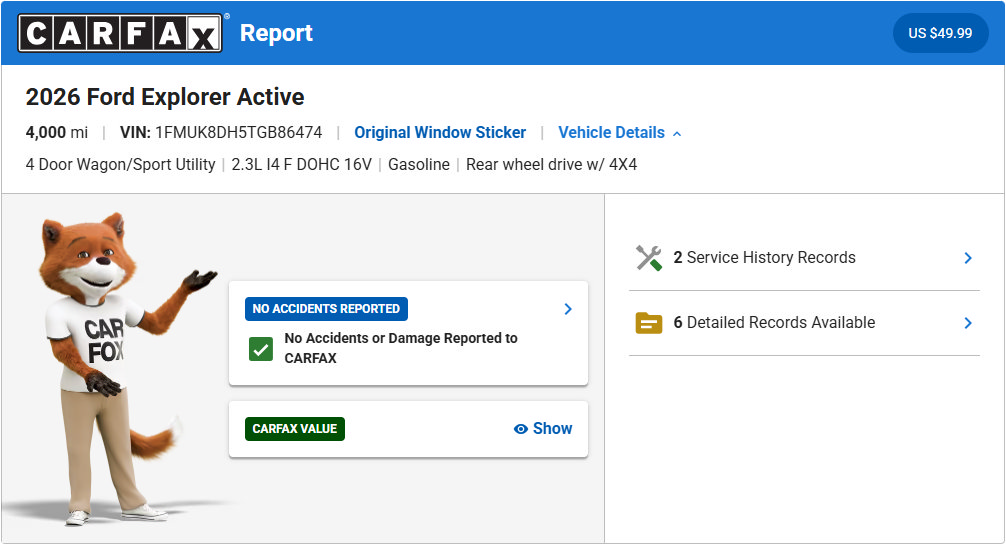Screen dimensions: 1006x544
Task: Click the 'Report' header text
Action: 276,33
